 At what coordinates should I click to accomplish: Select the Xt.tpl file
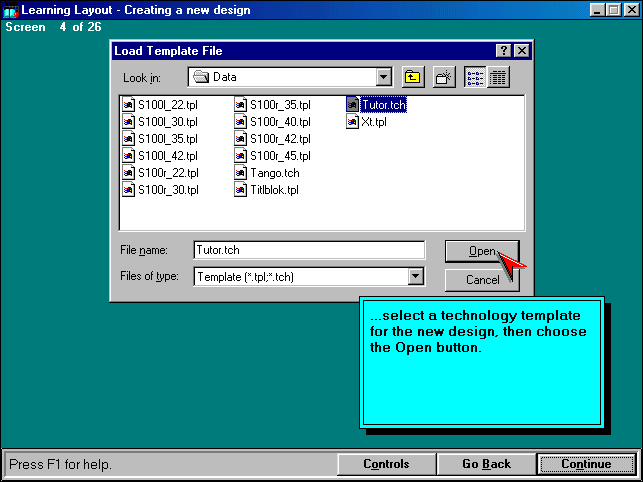tap(373, 122)
